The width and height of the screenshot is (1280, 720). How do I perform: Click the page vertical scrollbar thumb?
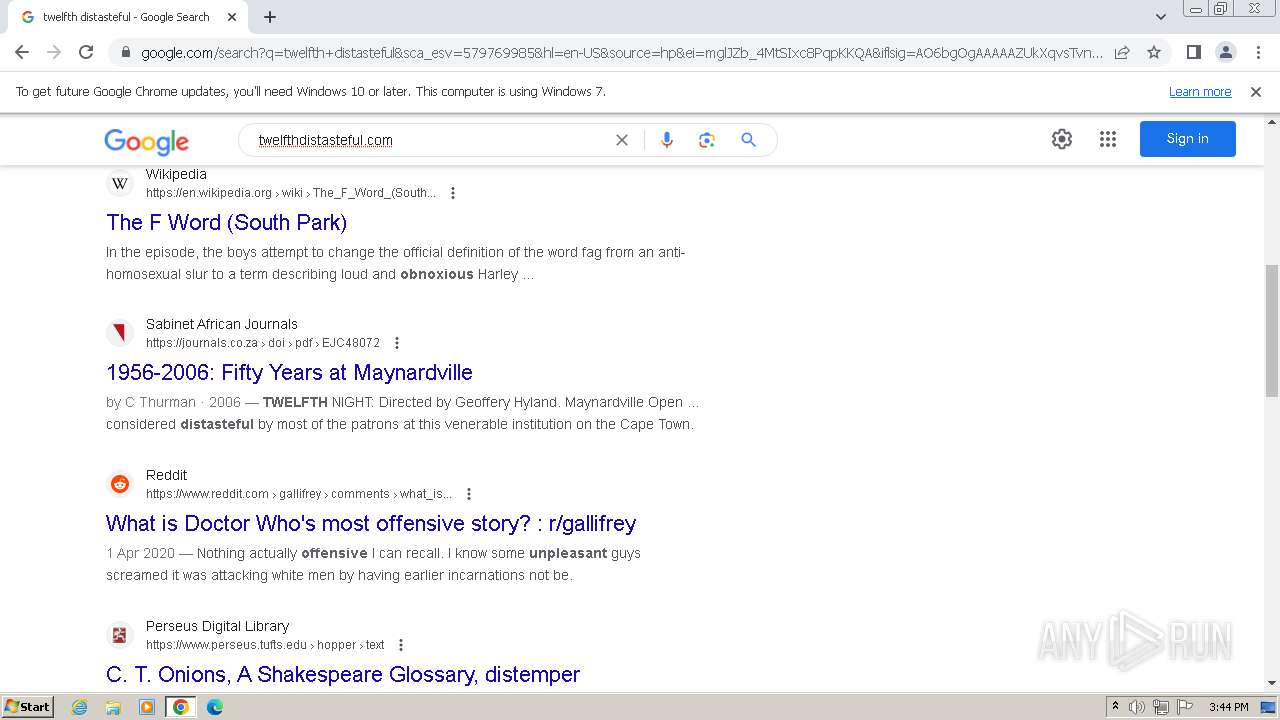(x=1271, y=330)
